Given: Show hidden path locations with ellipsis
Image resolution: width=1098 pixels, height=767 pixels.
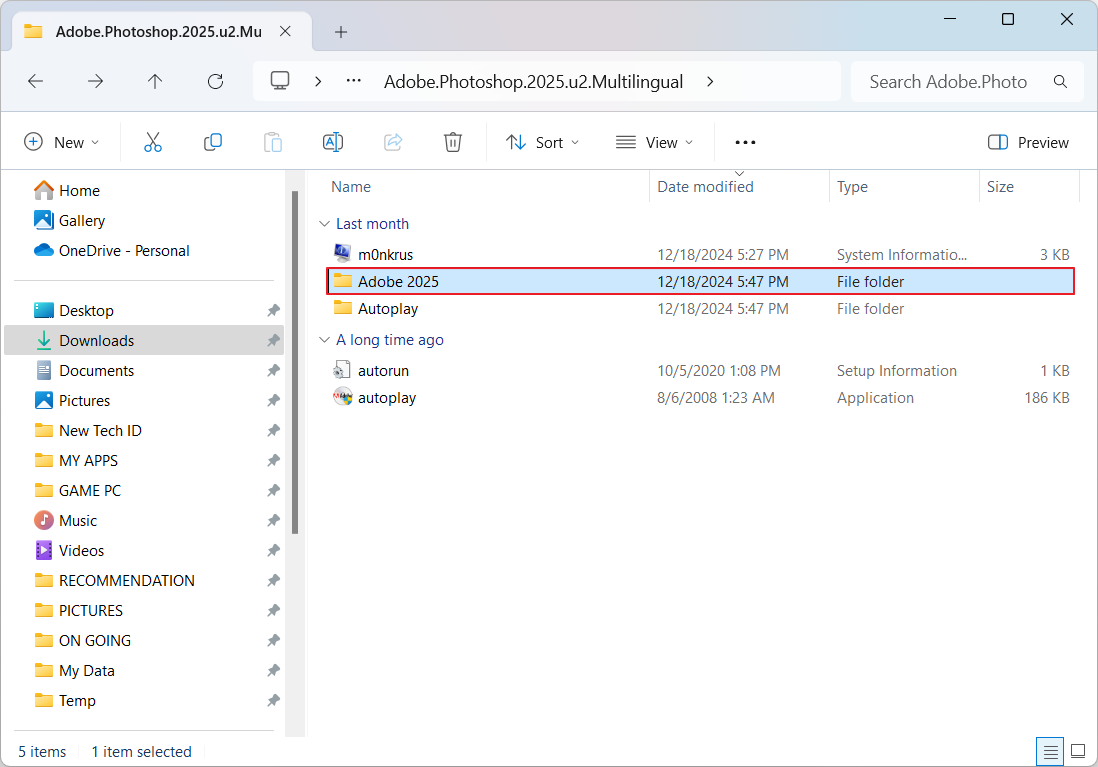Looking at the screenshot, I should click(x=354, y=81).
